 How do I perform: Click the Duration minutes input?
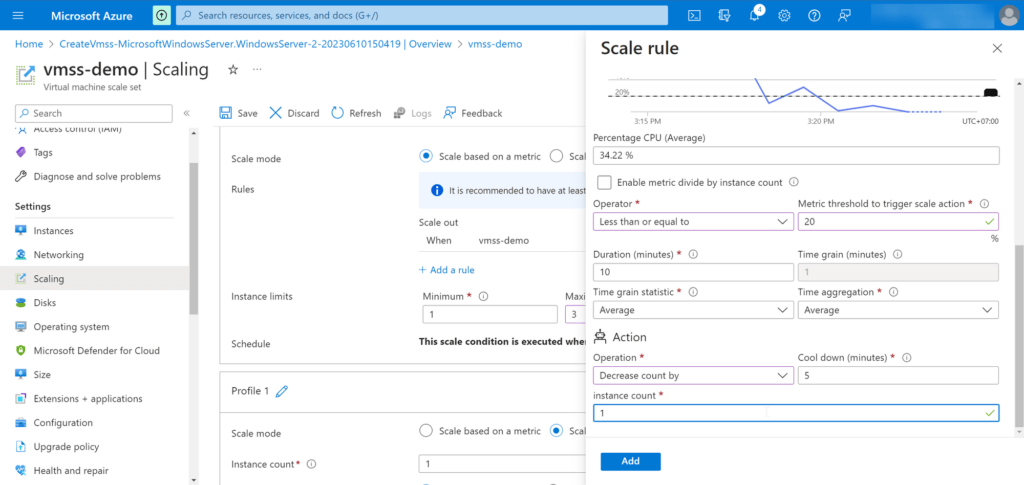[x=694, y=272]
